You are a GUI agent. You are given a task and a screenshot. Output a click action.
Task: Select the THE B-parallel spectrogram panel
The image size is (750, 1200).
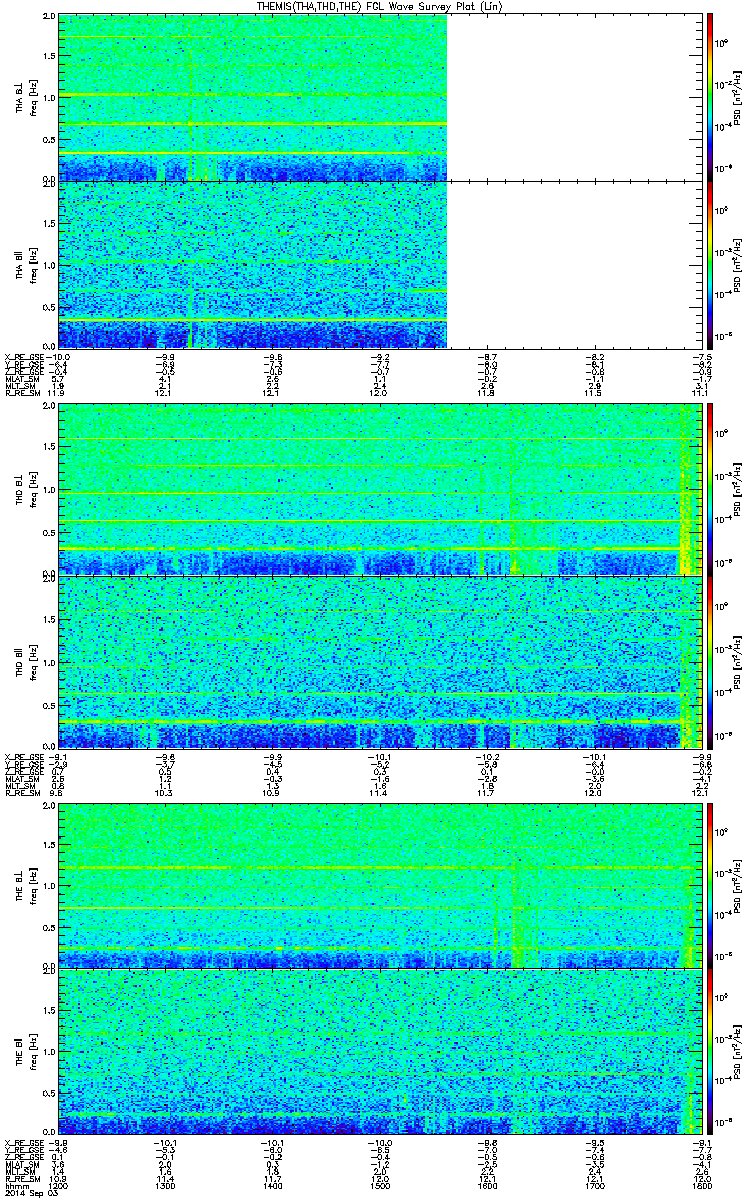(x=379, y=1050)
